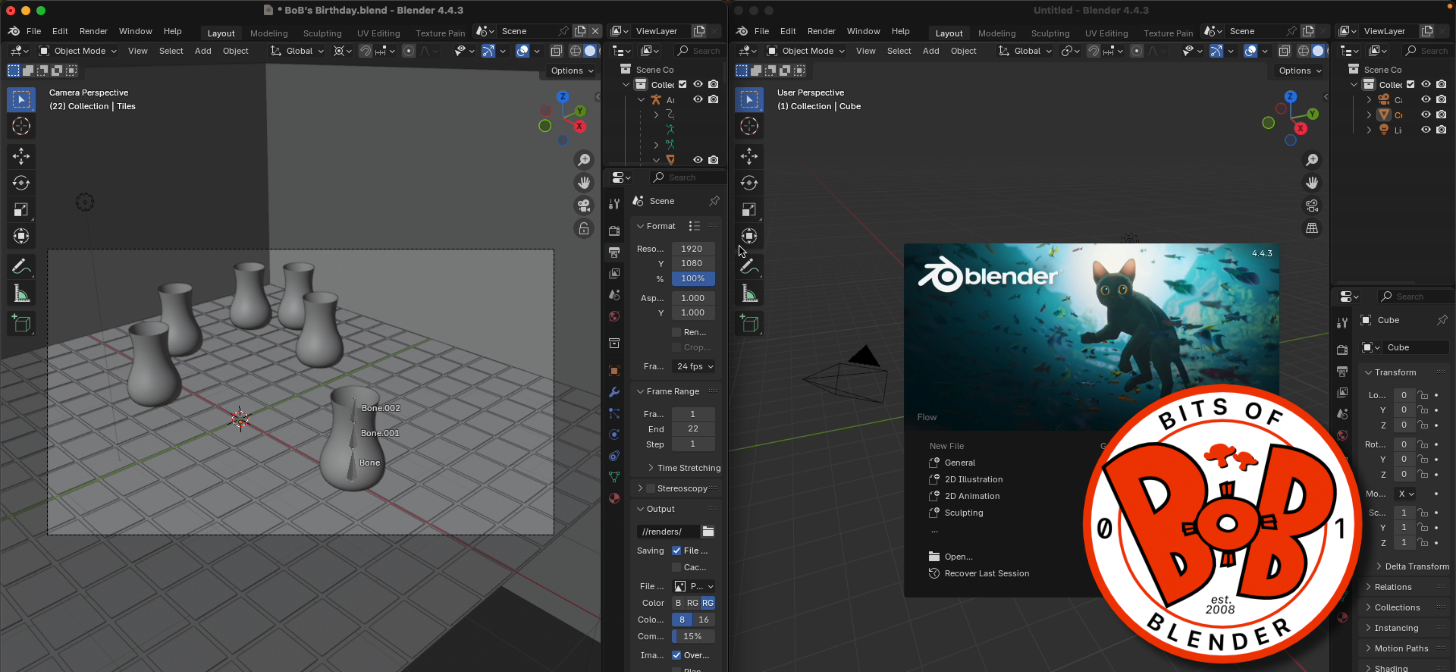
Task: Open File menu in BoB's Birthday window
Action: (34, 31)
